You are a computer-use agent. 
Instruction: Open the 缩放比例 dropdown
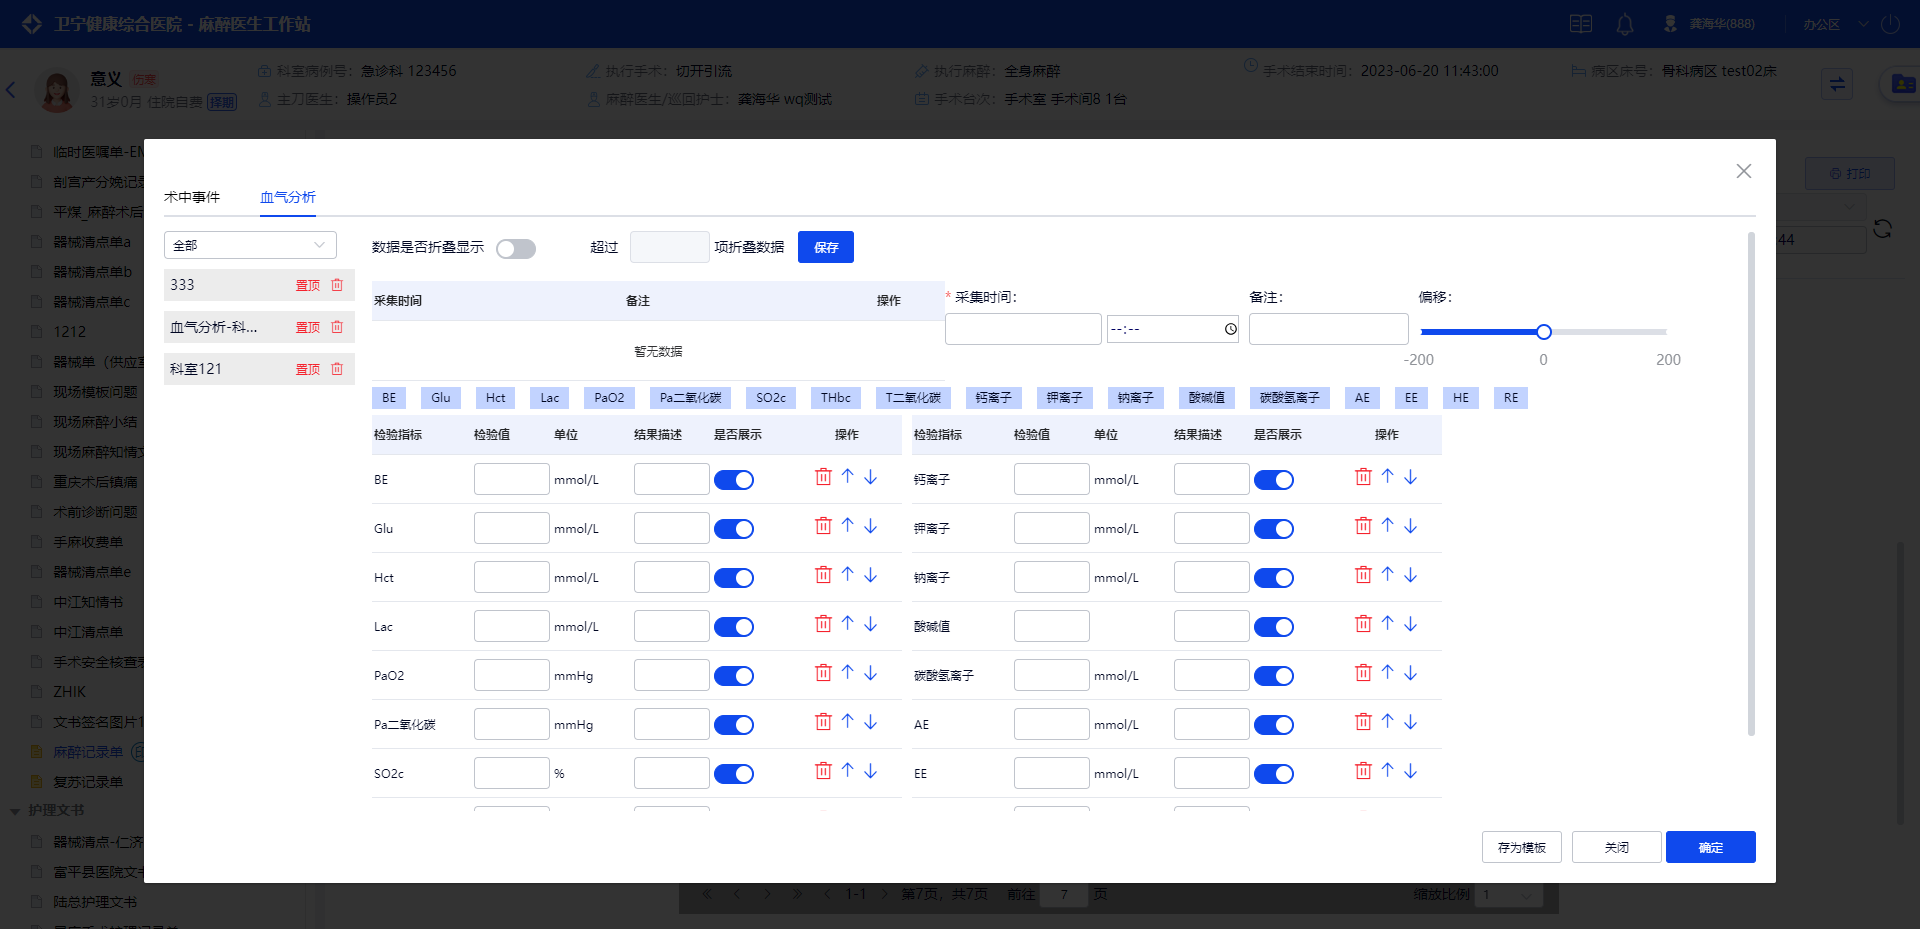coord(1508,894)
